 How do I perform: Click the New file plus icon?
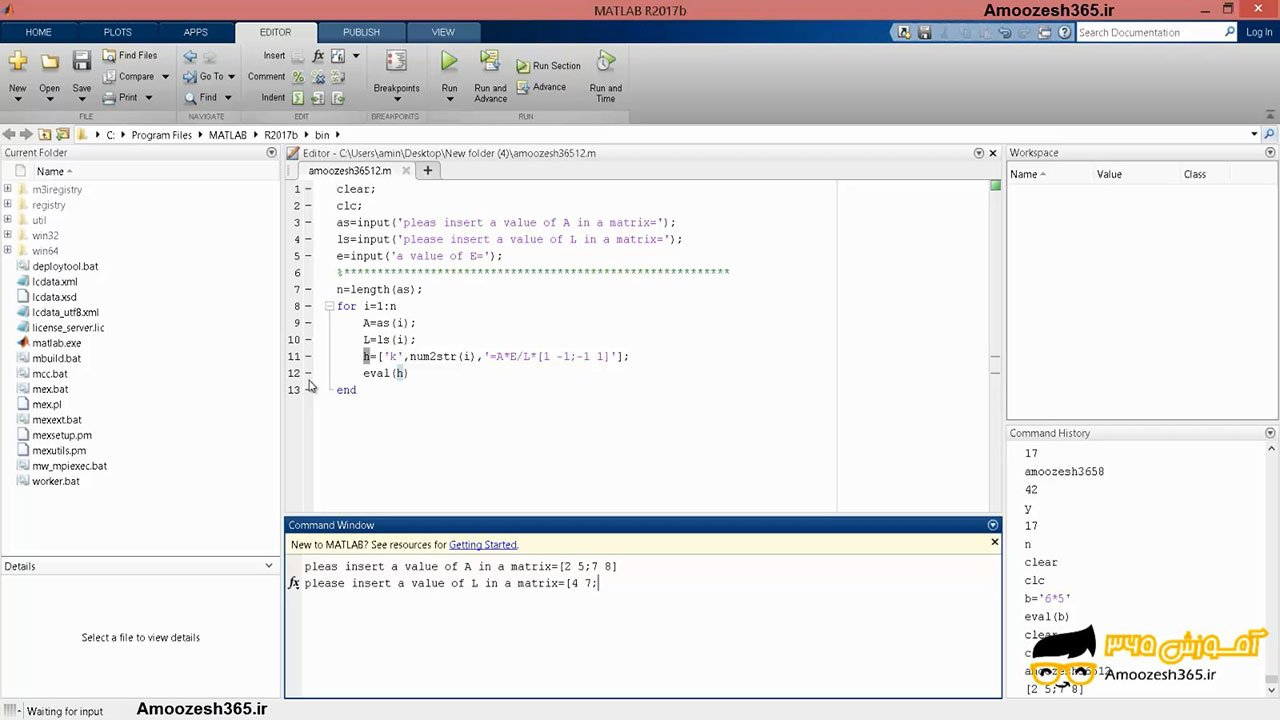click(17, 63)
